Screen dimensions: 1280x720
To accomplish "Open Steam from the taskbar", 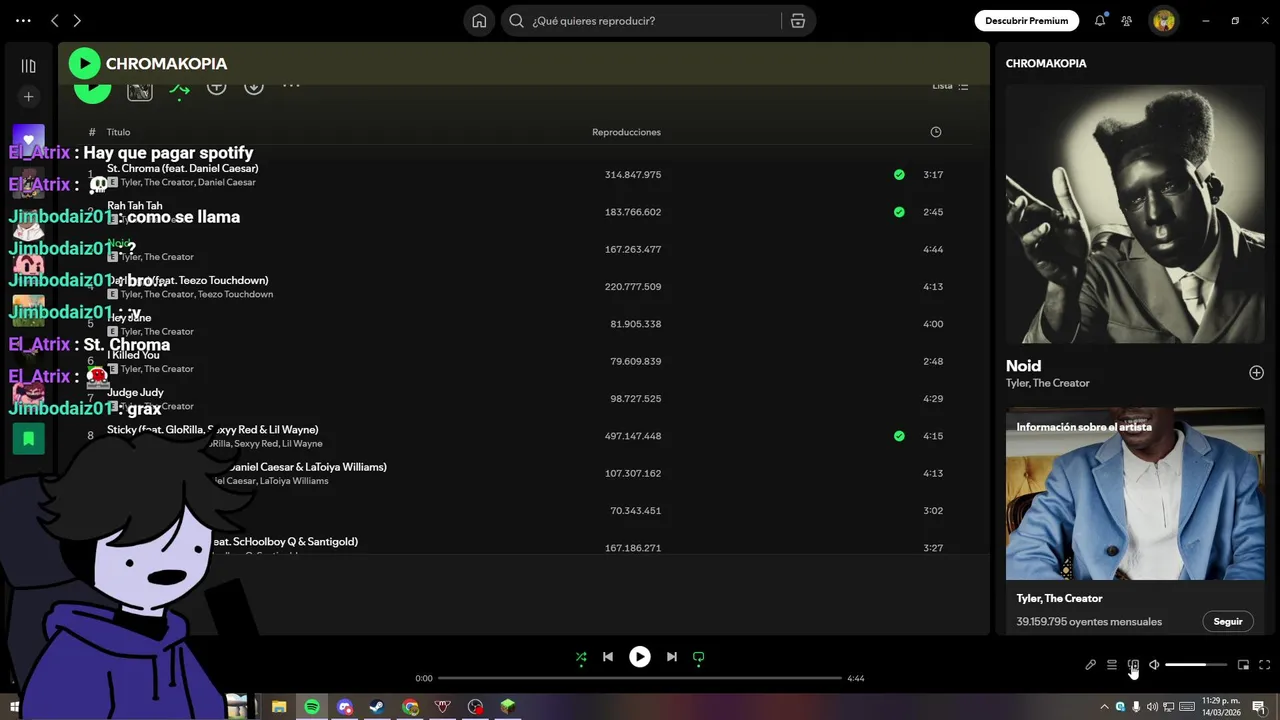I will tap(376, 707).
